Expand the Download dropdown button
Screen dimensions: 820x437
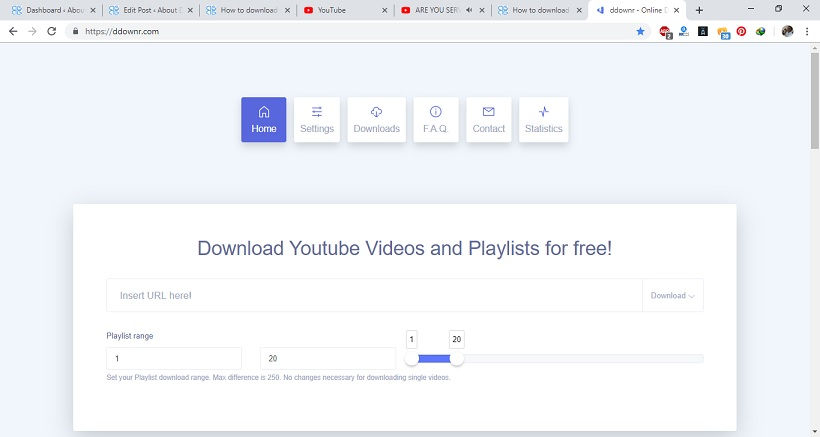click(673, 295)
